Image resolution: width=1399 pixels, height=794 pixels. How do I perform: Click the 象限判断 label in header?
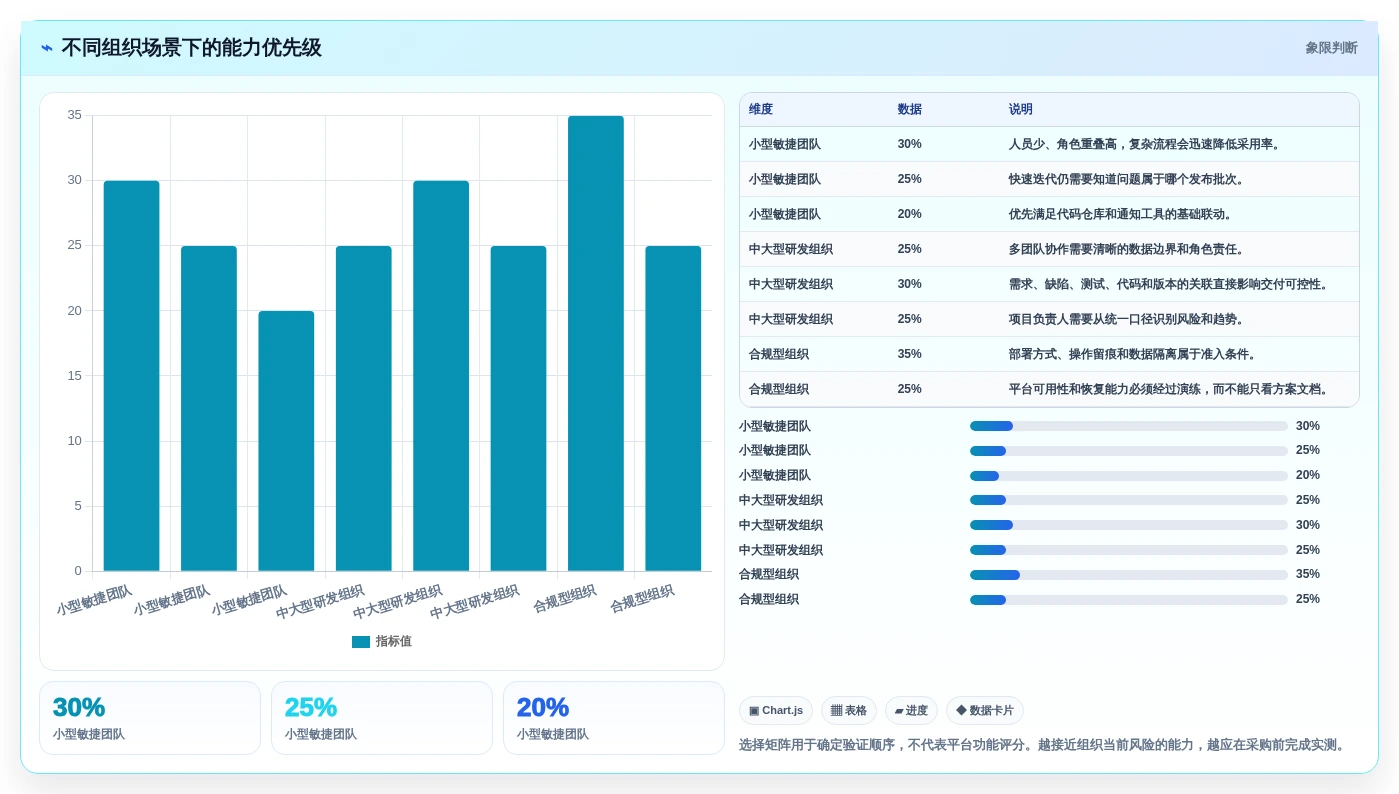(1331, 48)
